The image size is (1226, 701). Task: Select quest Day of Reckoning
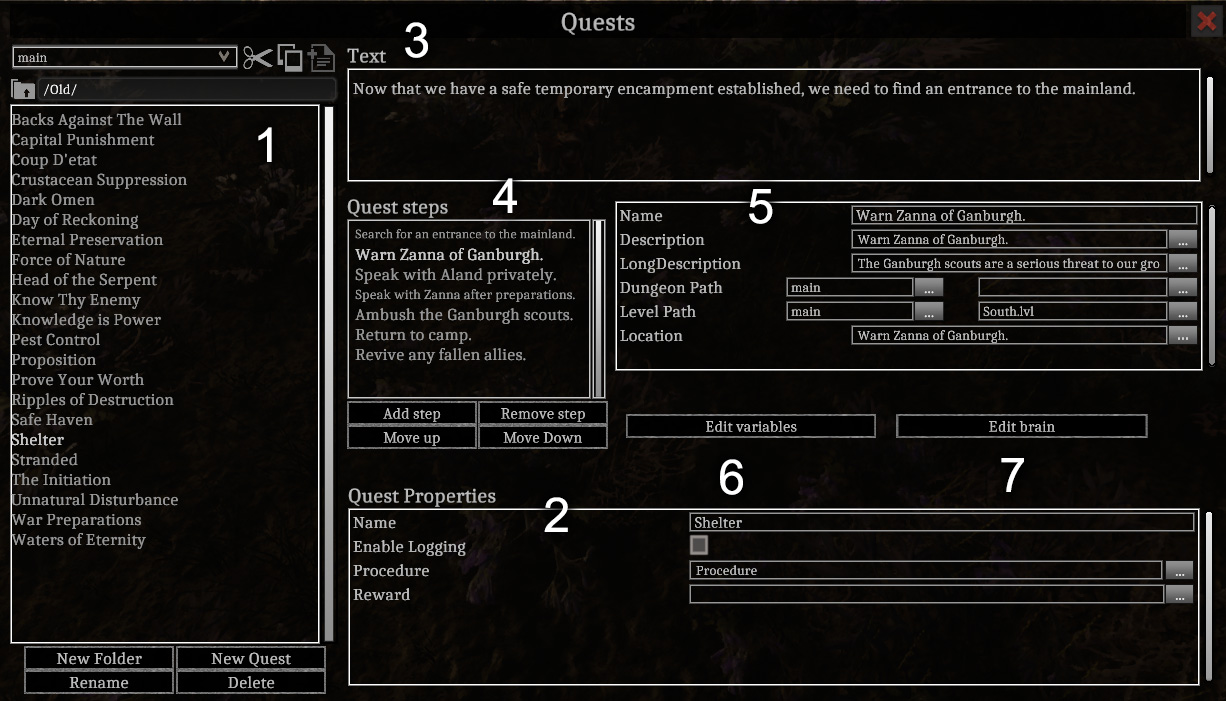pyautogui.click(x=75, y=220)
